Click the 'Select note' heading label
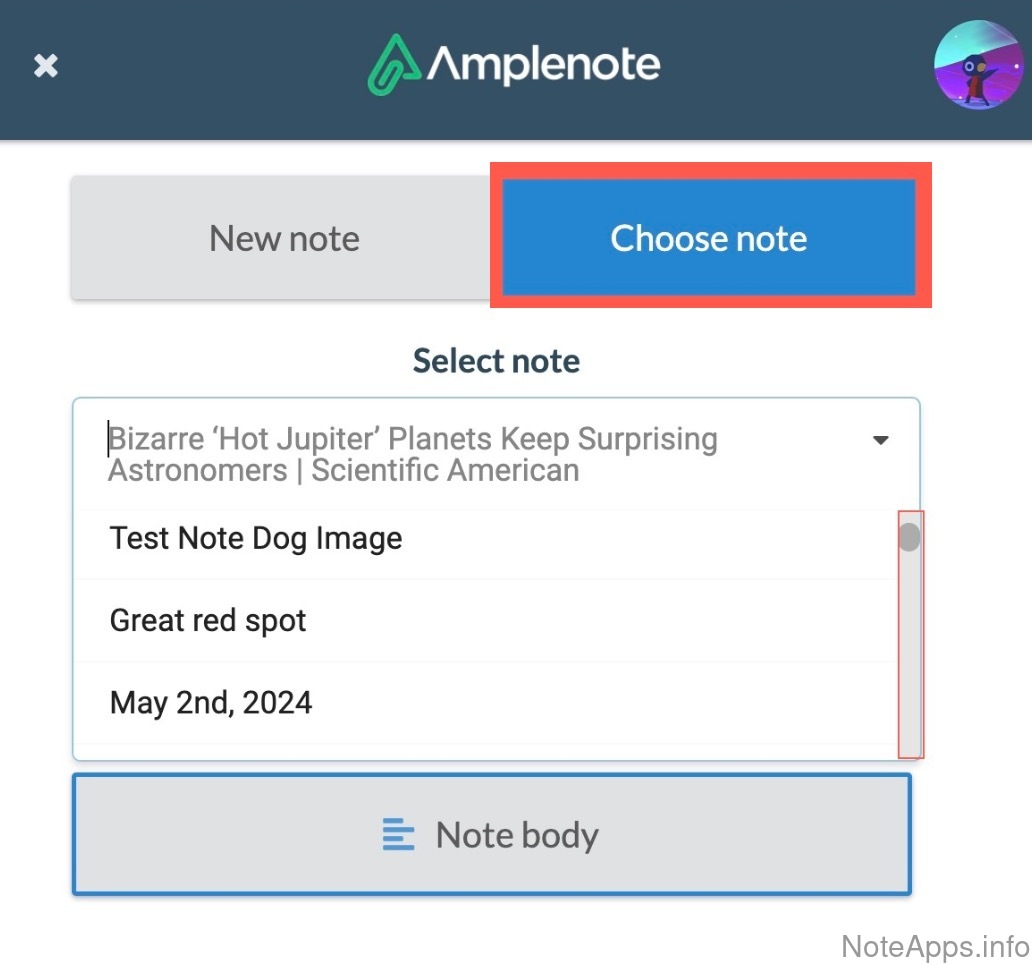 (x=496, y=361)
